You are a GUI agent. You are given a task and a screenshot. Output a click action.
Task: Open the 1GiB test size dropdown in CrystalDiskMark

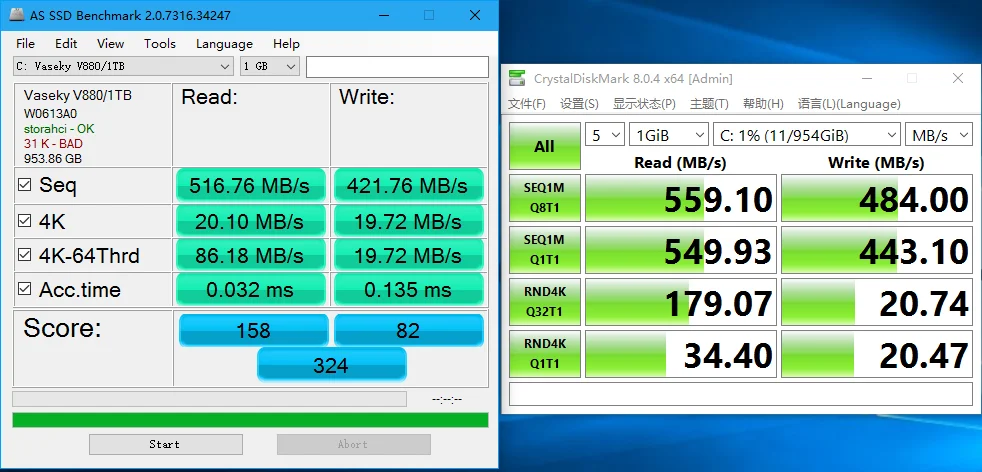[669, 135]
